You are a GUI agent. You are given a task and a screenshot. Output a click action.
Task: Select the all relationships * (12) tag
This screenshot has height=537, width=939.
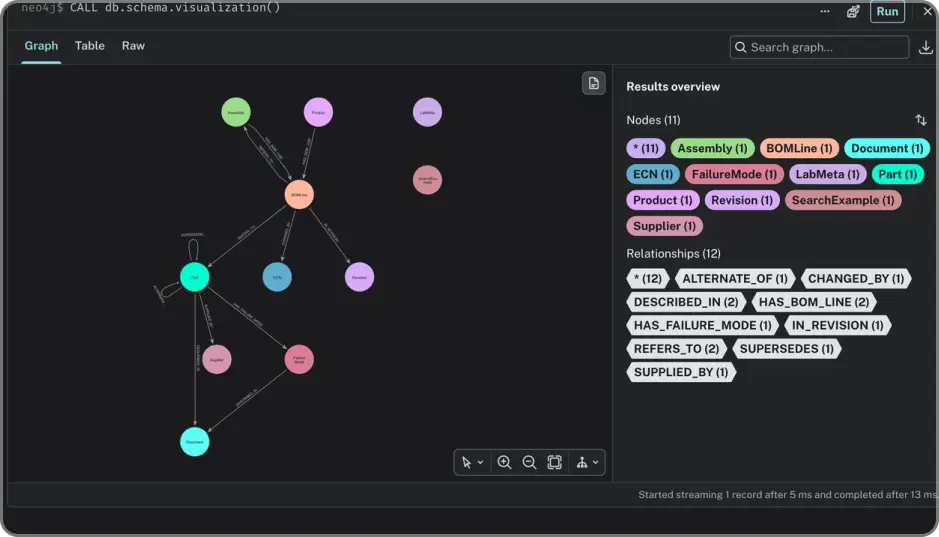tap(647, 278)
